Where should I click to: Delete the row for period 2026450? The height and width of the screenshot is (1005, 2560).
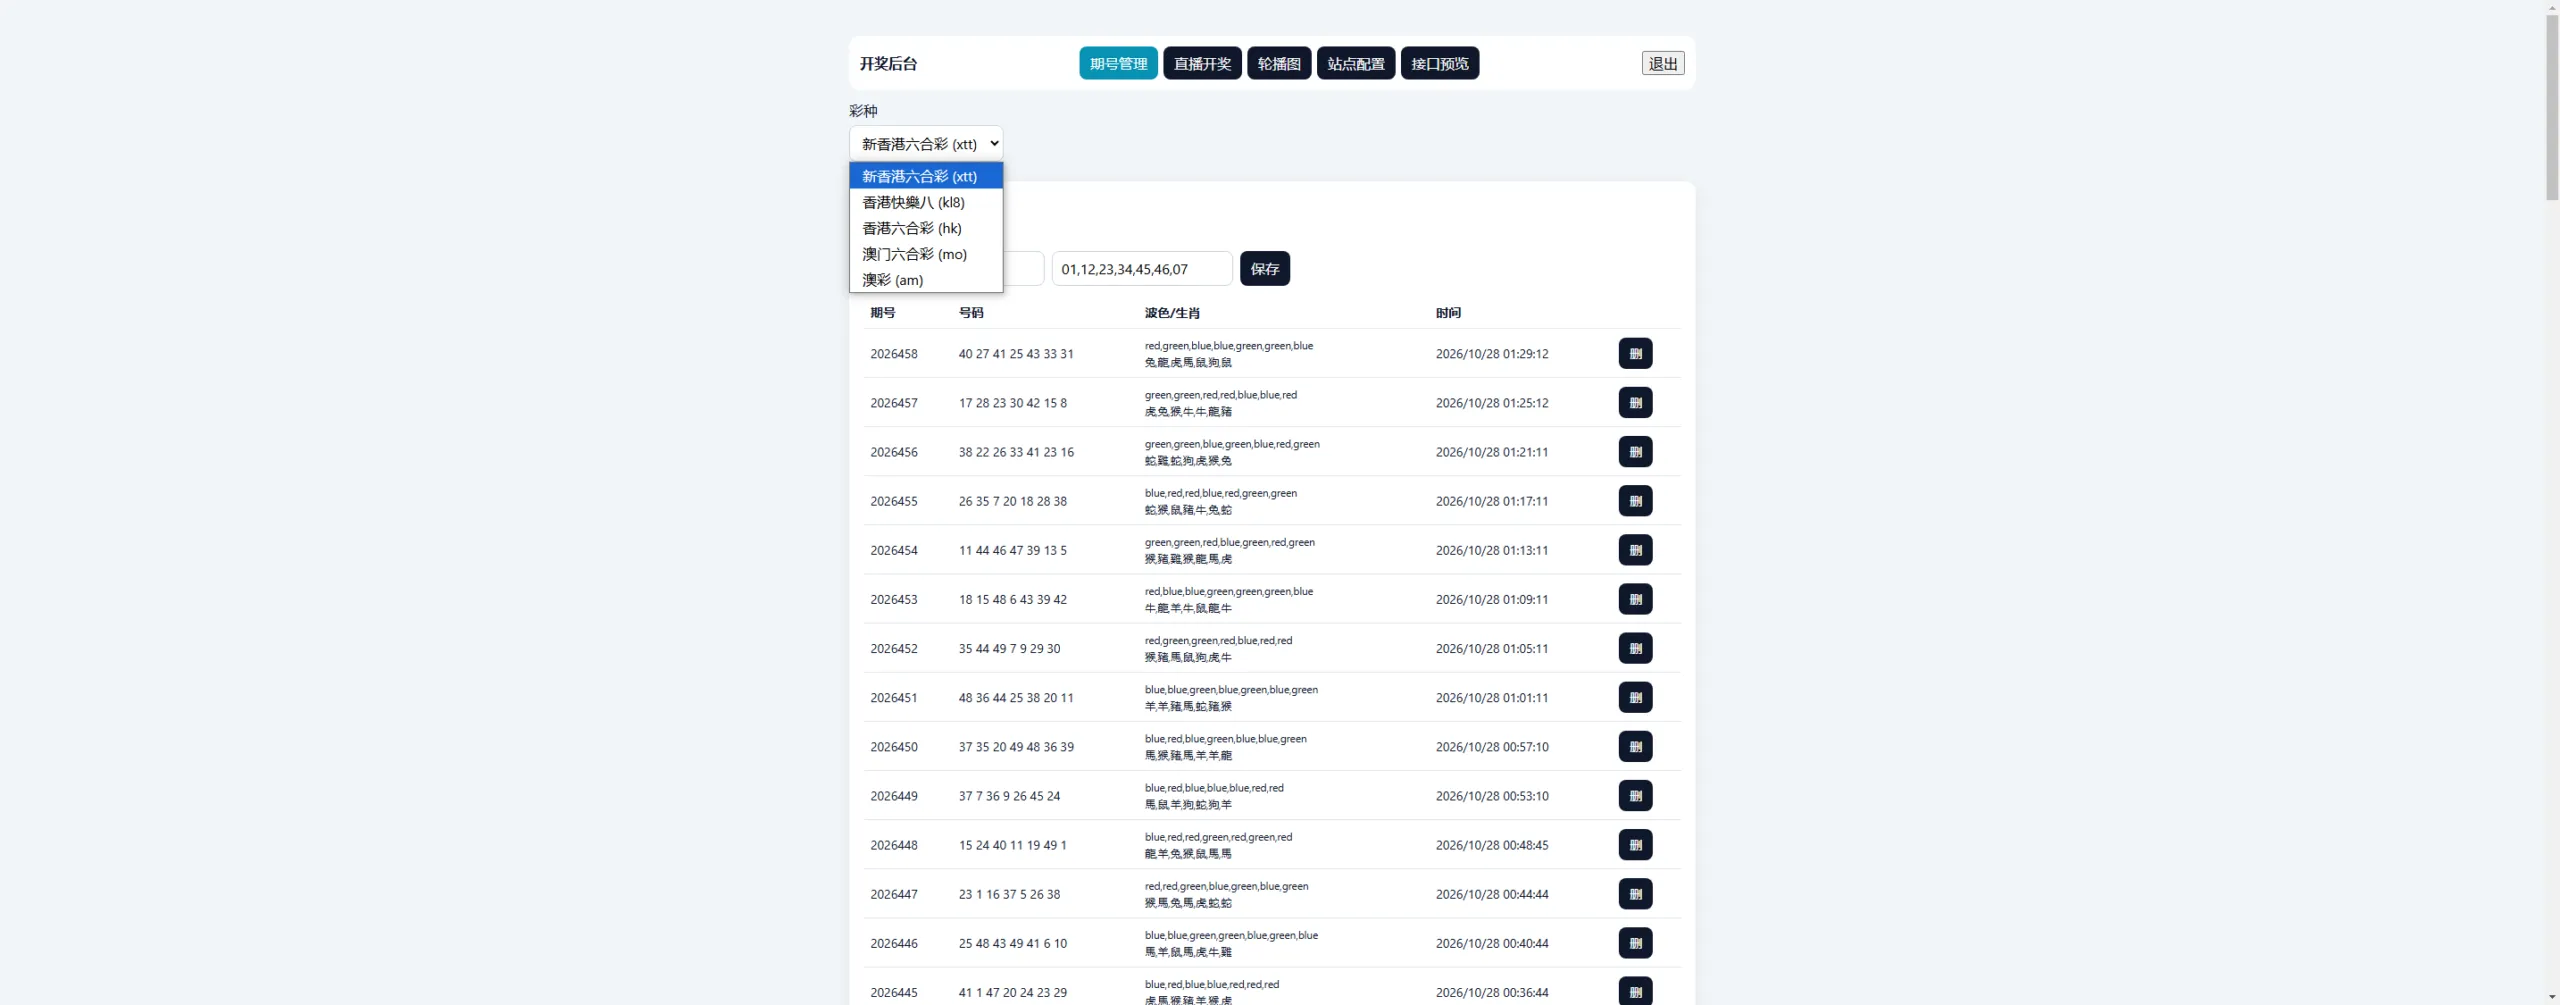point(1635,745)
